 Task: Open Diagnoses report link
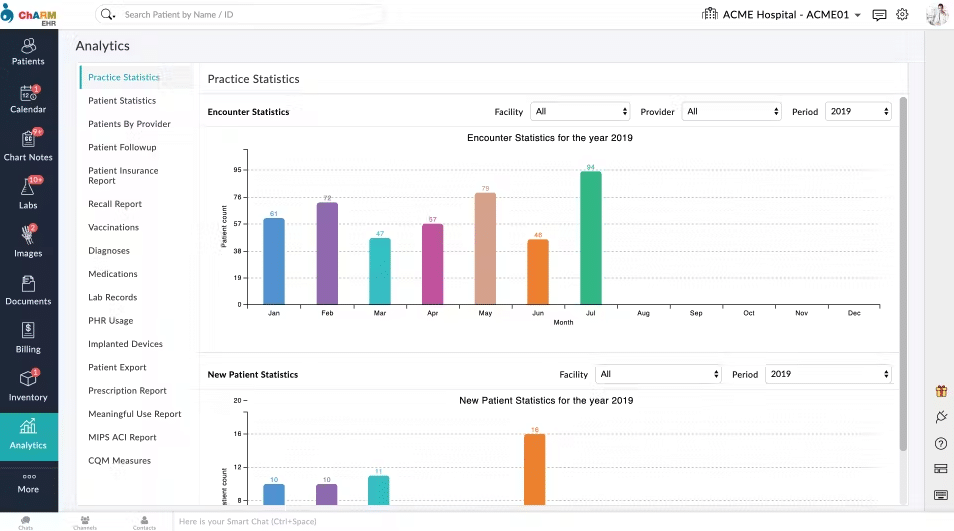[x=109, y=251]
